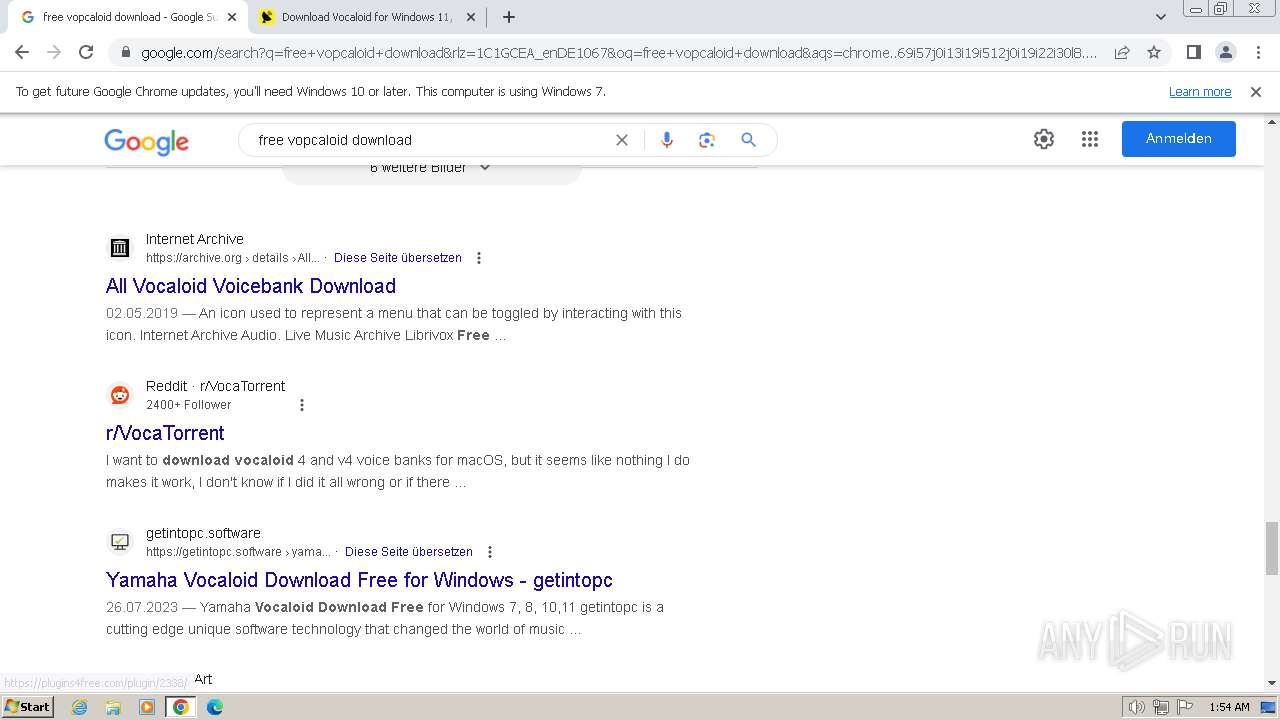Submit search with magnifier icon
The image size is (1280, 720).
pos(748,140)
